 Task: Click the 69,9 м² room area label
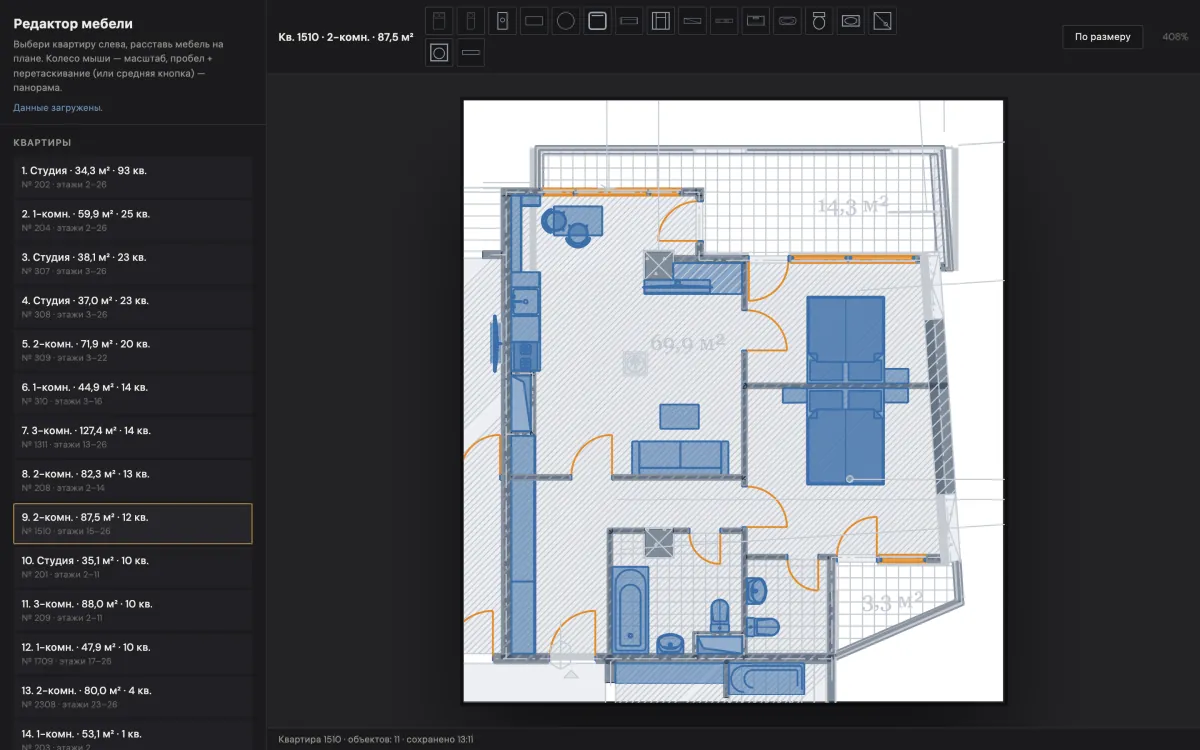687,343
